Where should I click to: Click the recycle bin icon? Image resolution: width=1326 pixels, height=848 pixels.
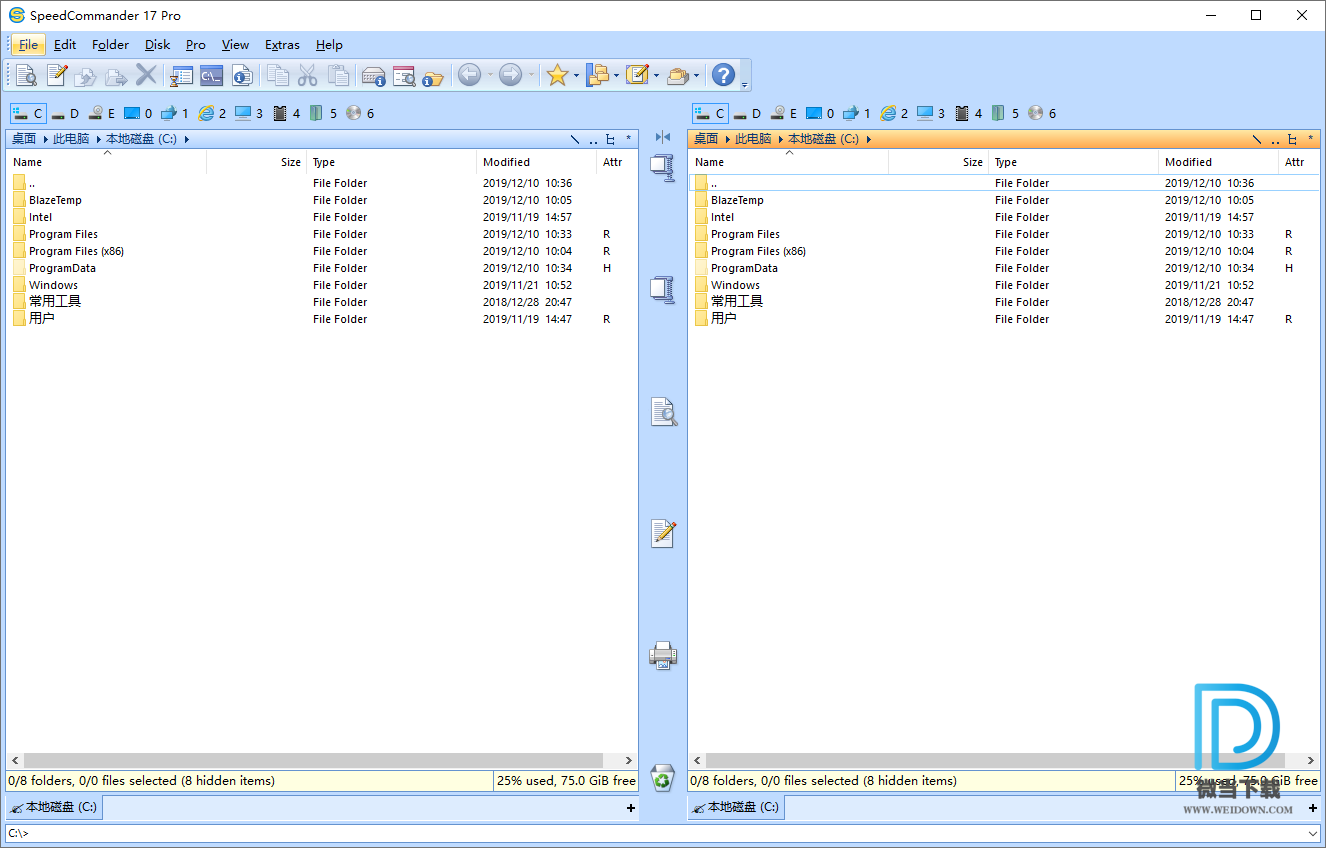pos(663,777)
